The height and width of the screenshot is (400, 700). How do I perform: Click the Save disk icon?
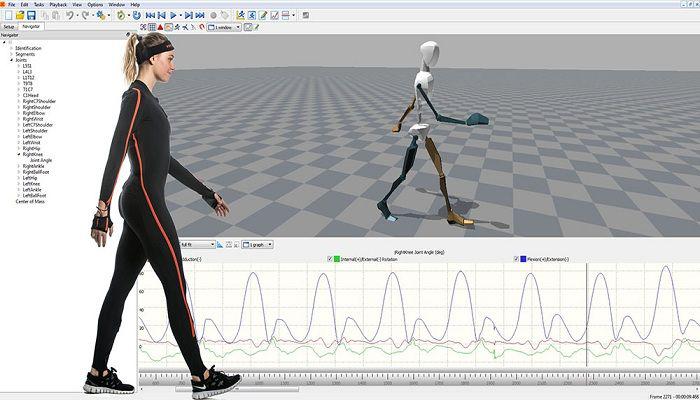click(31, 15)
